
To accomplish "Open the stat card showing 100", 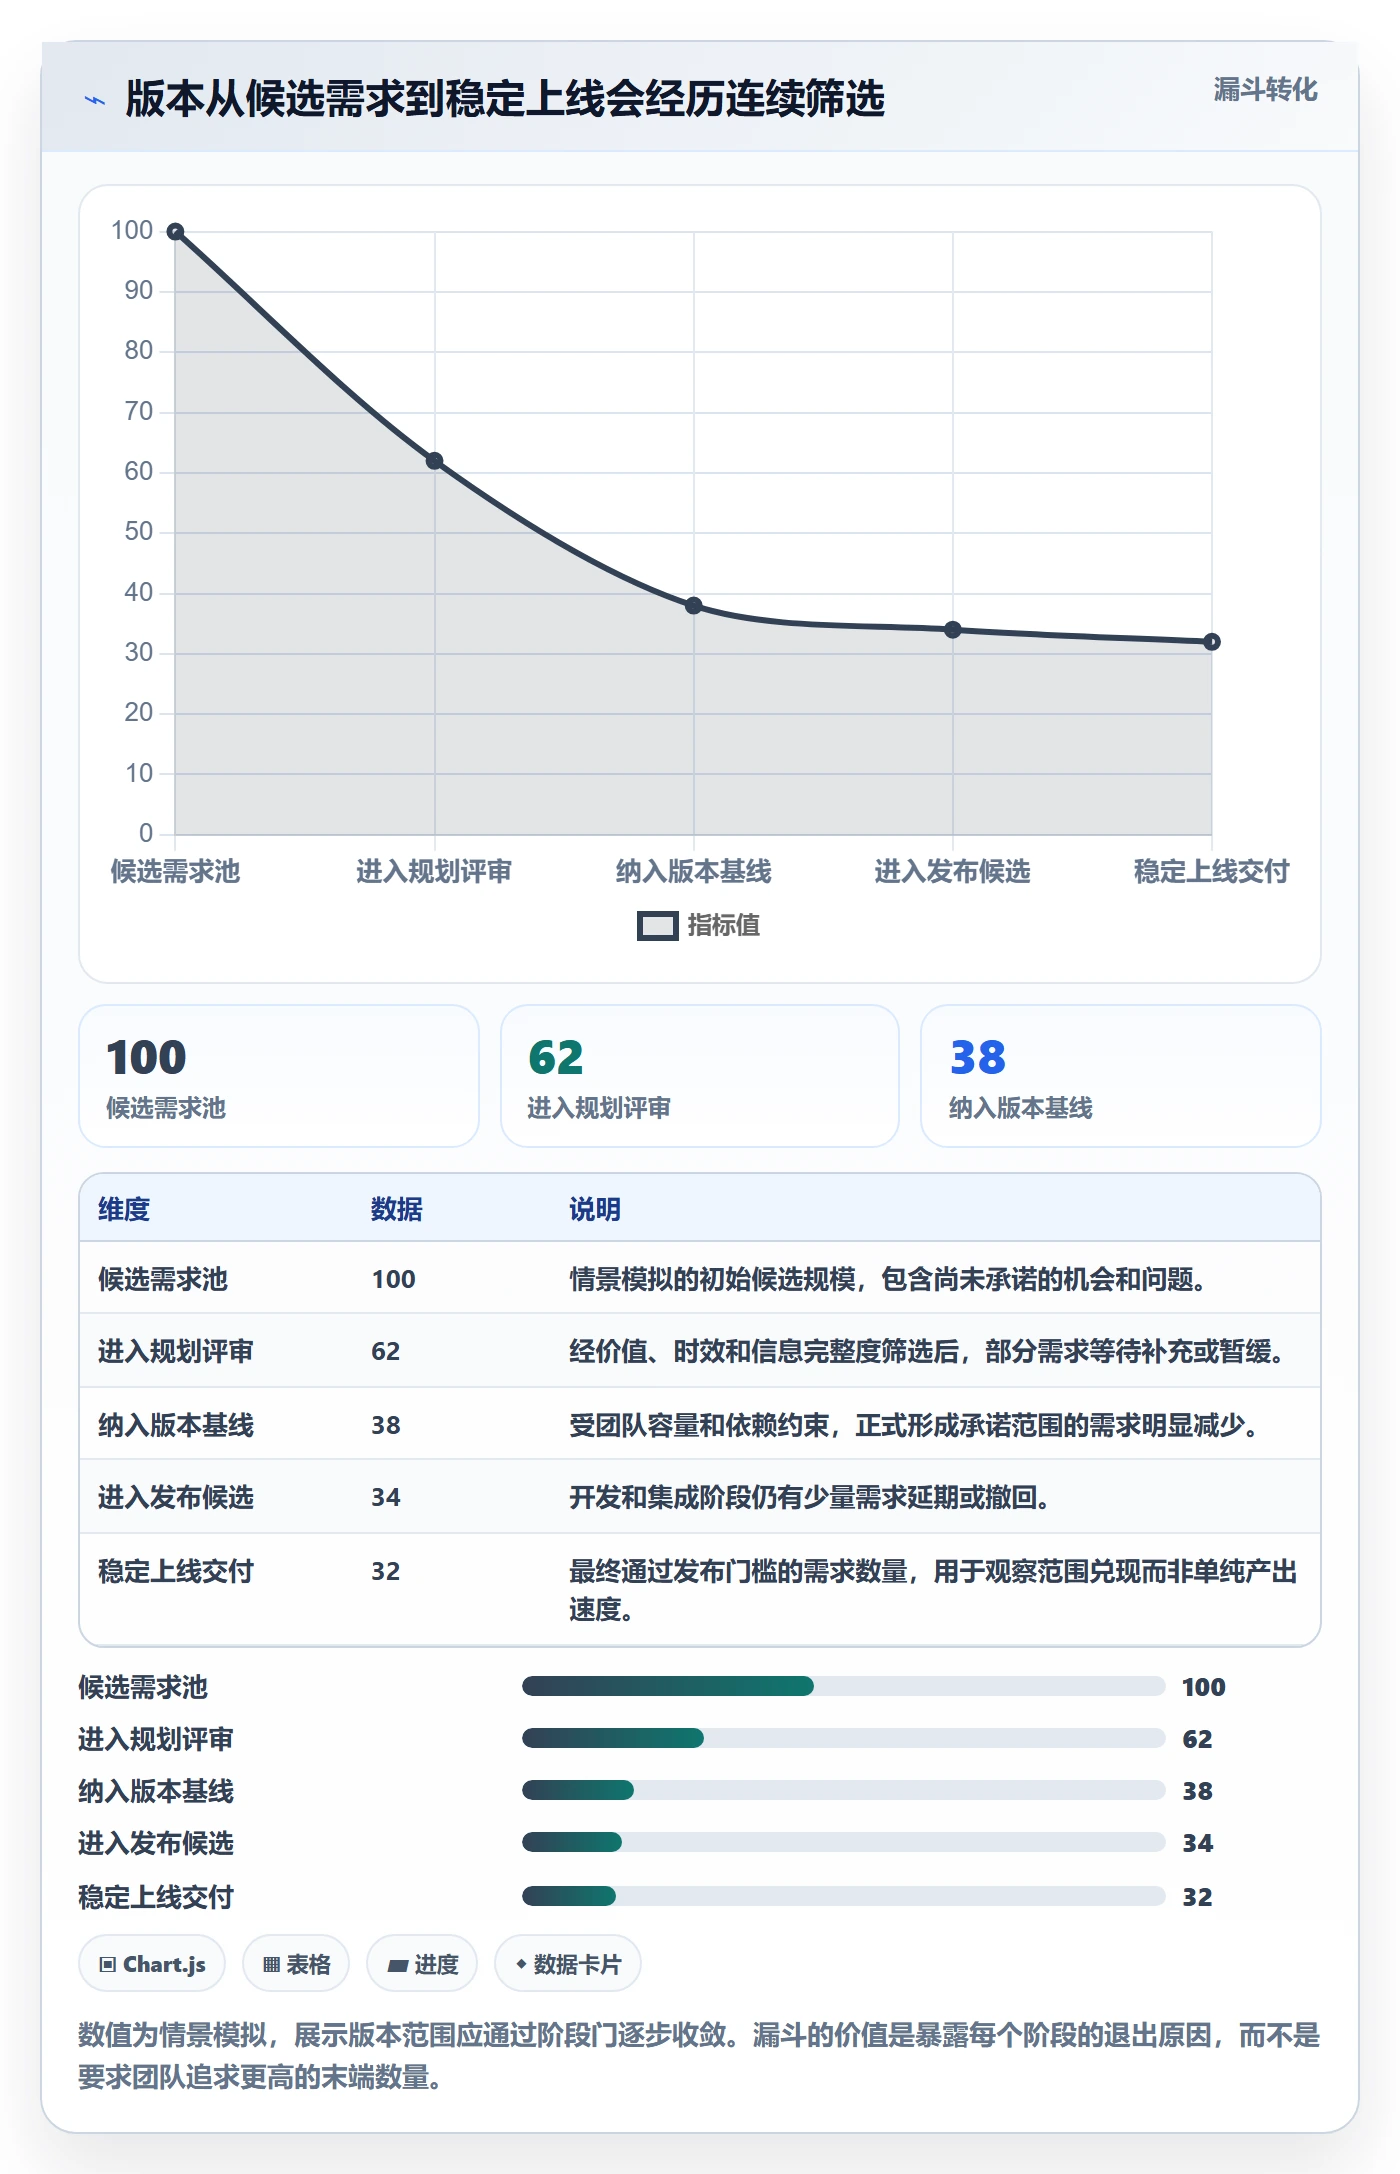I will pos(279,1076).
